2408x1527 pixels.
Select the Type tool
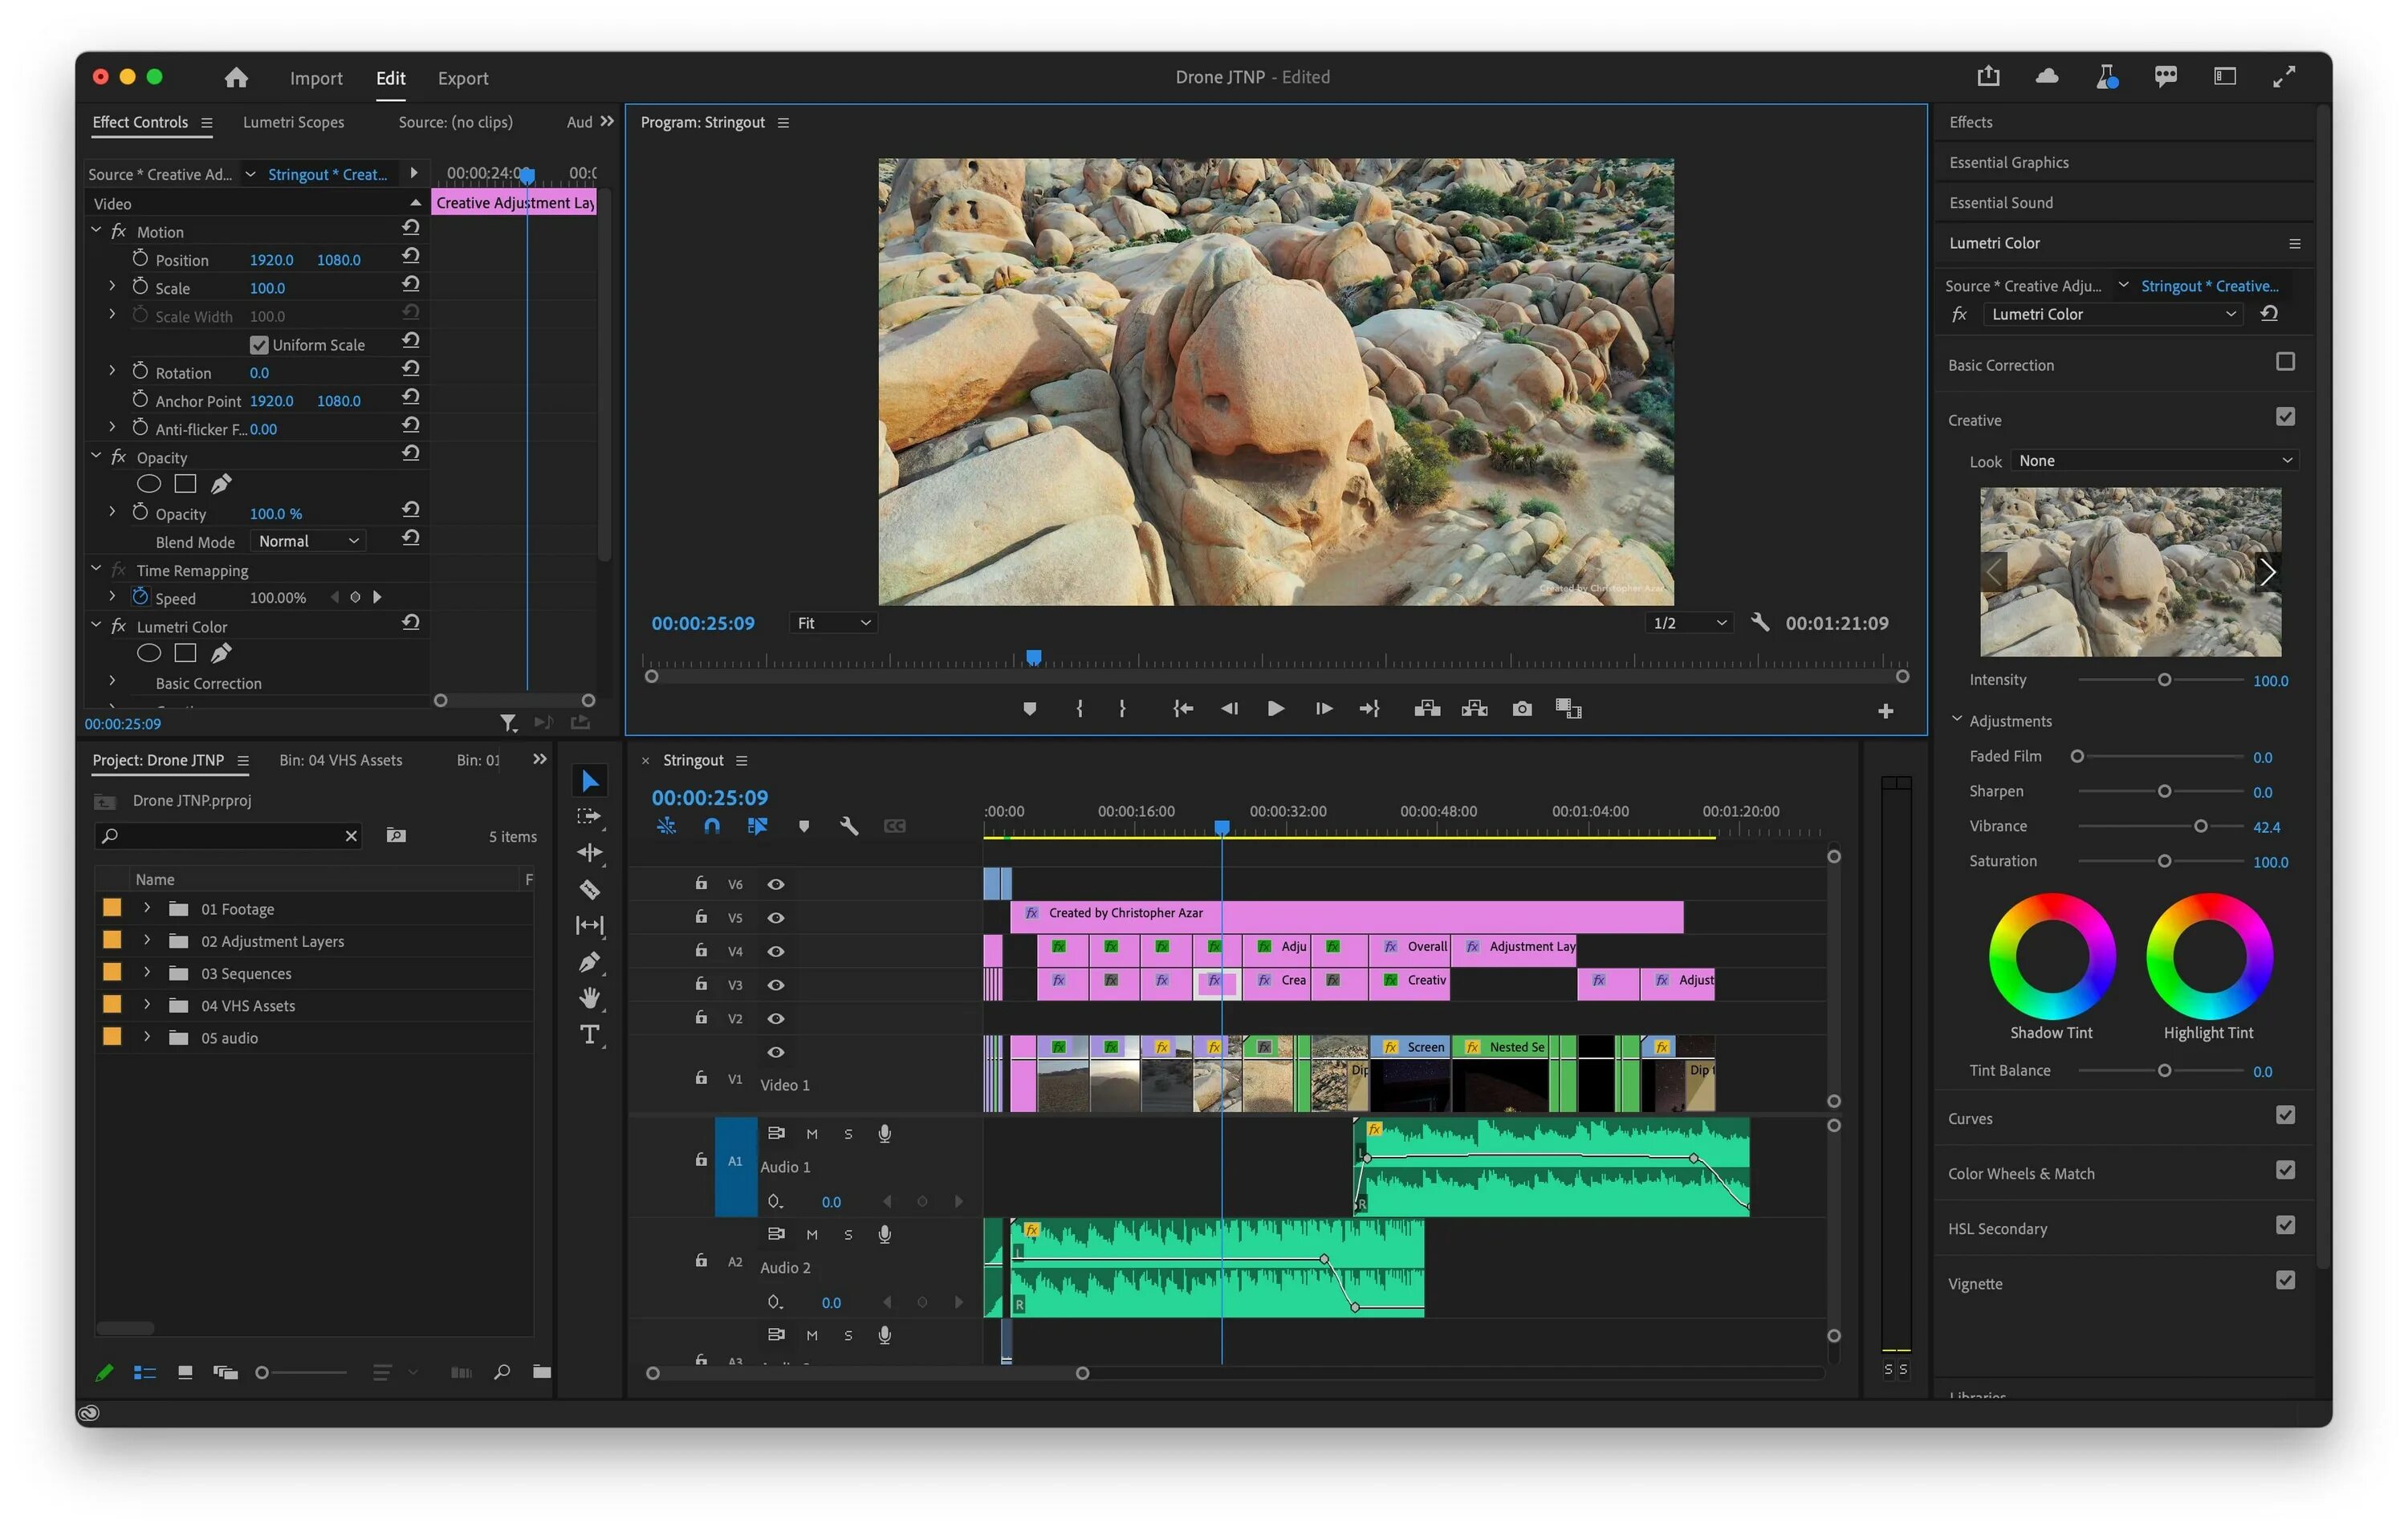(x=589, y=1034)
